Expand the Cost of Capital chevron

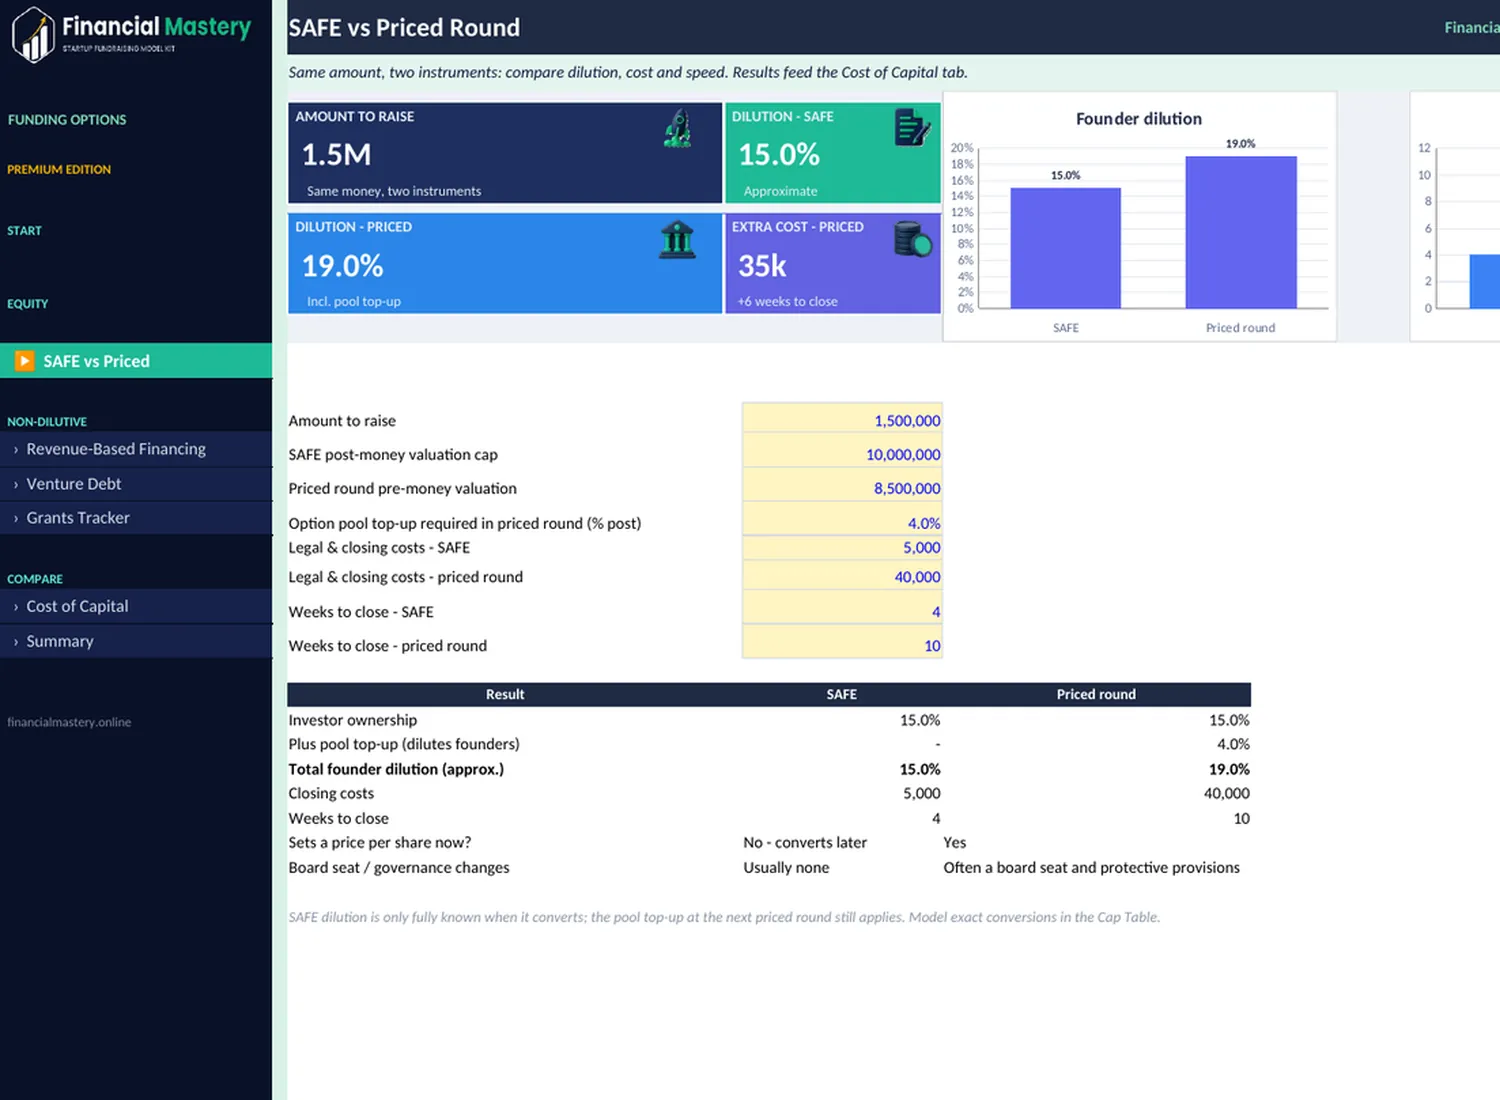tap(16, 607)
